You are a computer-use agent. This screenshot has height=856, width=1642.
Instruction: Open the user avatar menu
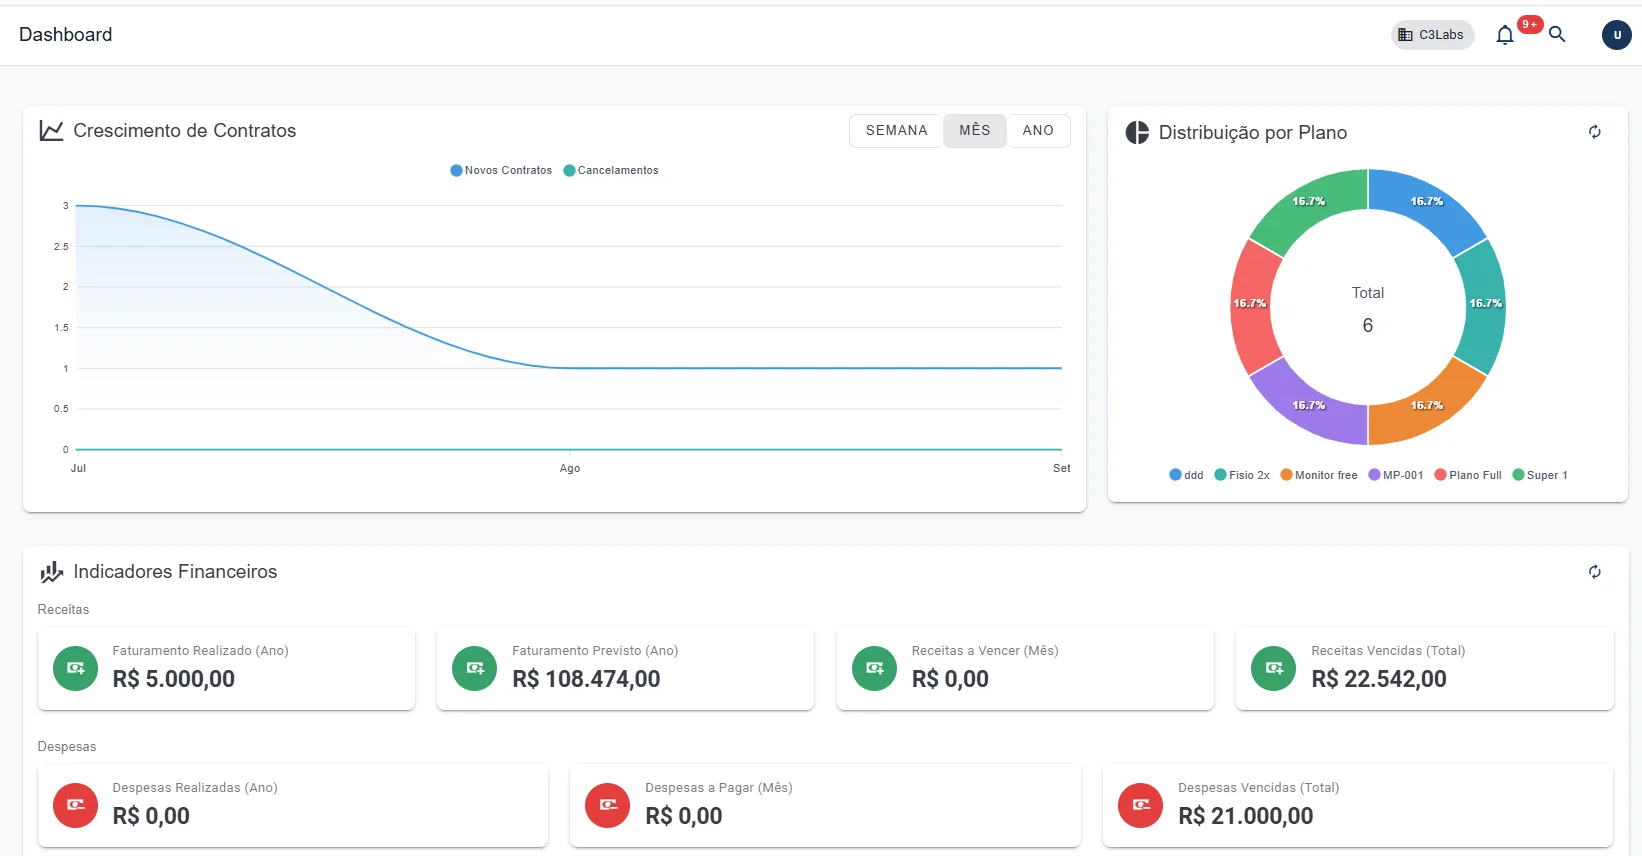[1617, 35]
